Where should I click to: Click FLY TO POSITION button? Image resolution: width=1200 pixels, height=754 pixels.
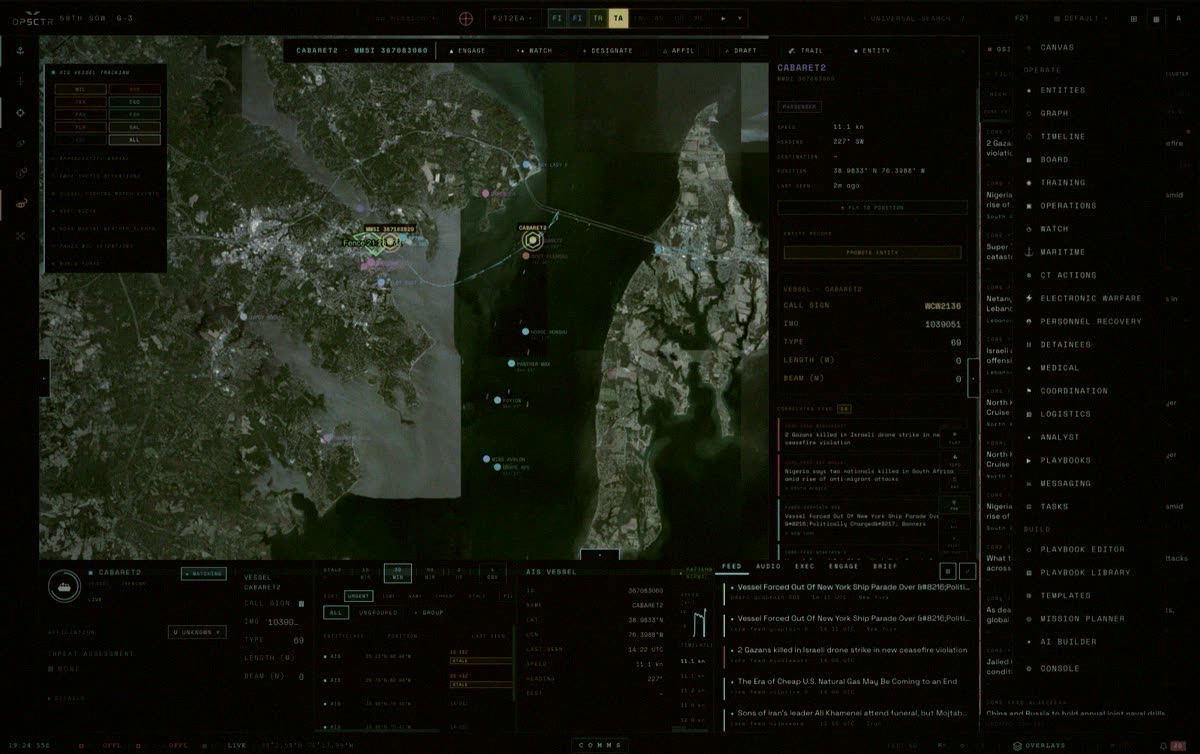[x=873, y=207]
